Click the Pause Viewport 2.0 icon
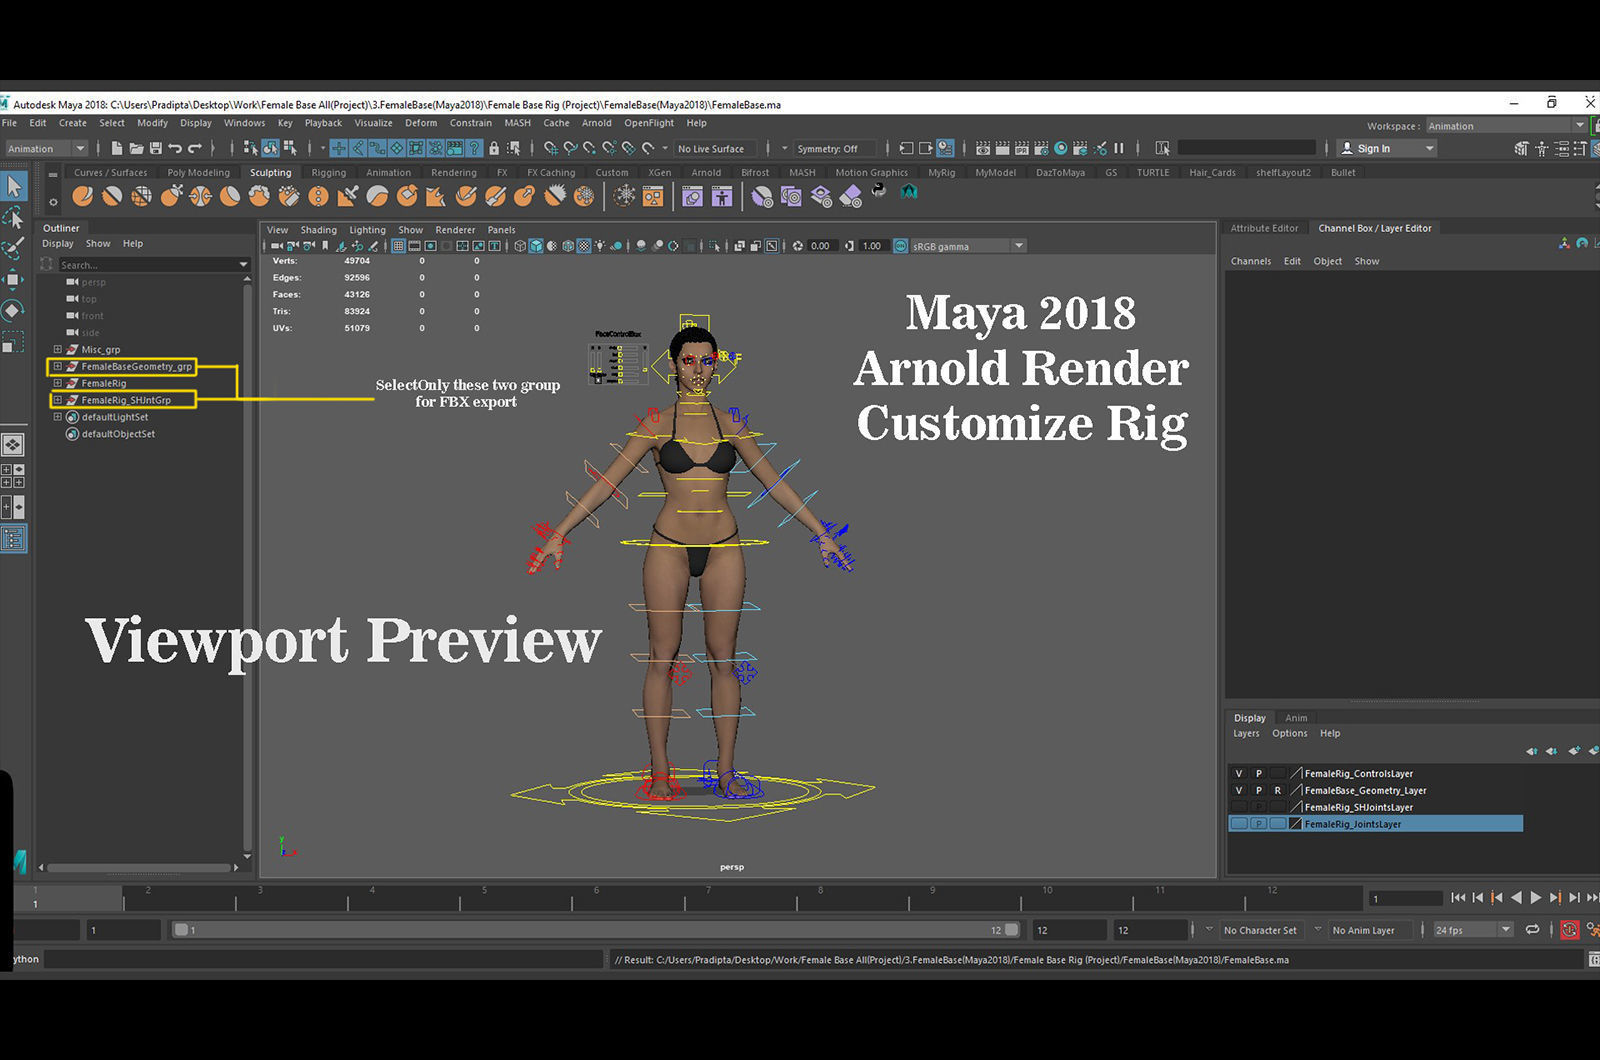This screenshot has height=1060, width=1600. pyautogui.click(x=1119, y=148)
